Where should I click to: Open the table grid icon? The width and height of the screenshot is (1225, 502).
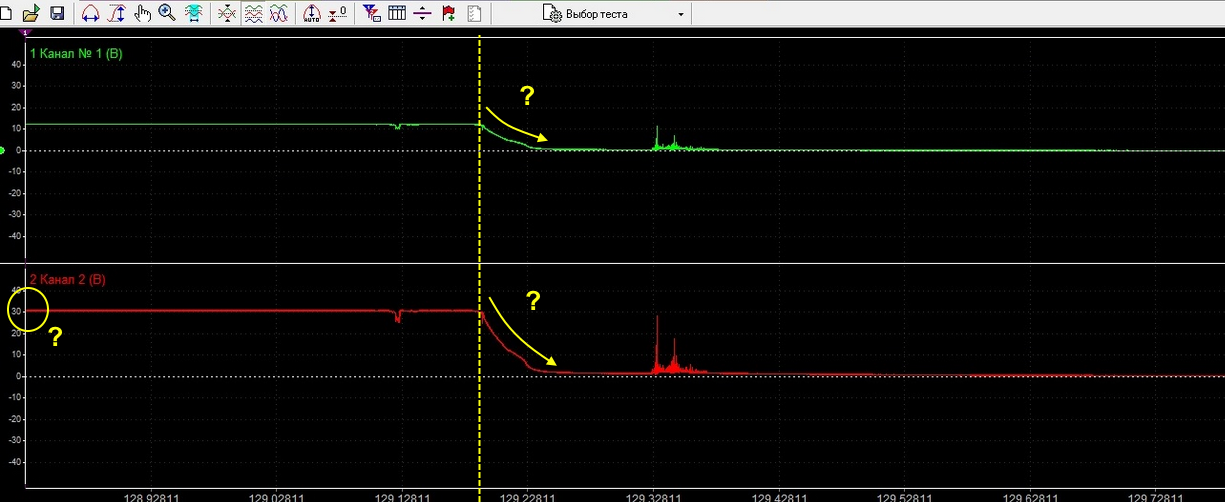tap(397, 13)
